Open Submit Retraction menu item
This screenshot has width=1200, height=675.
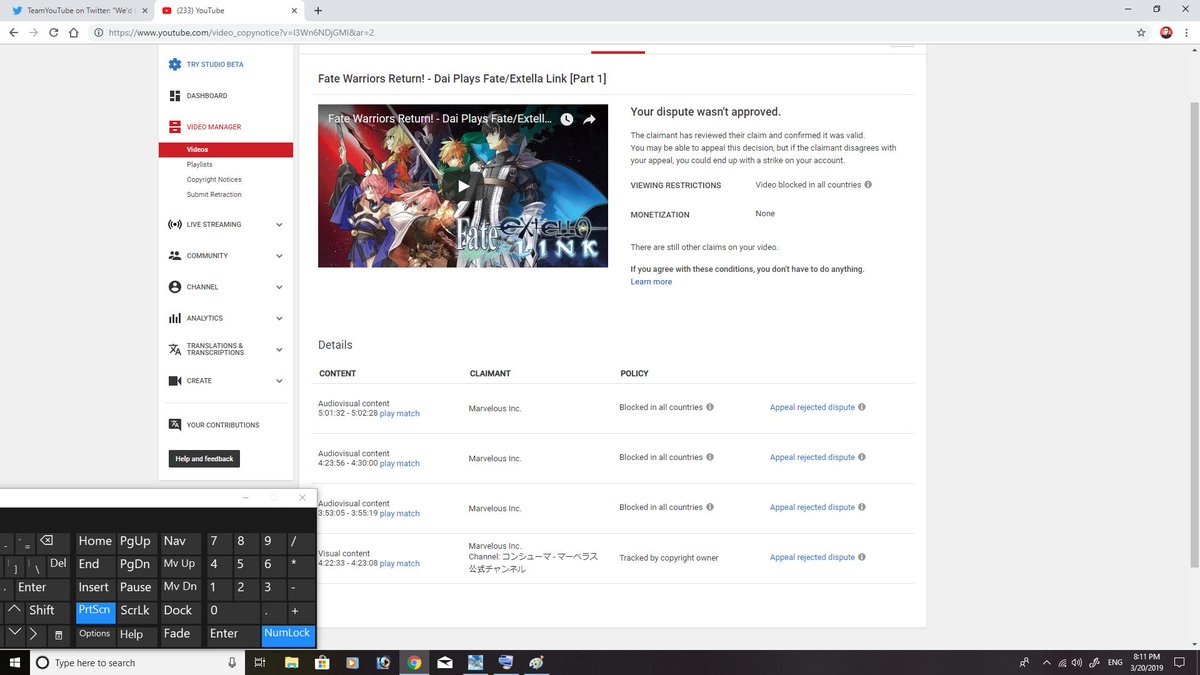(214, 195)
